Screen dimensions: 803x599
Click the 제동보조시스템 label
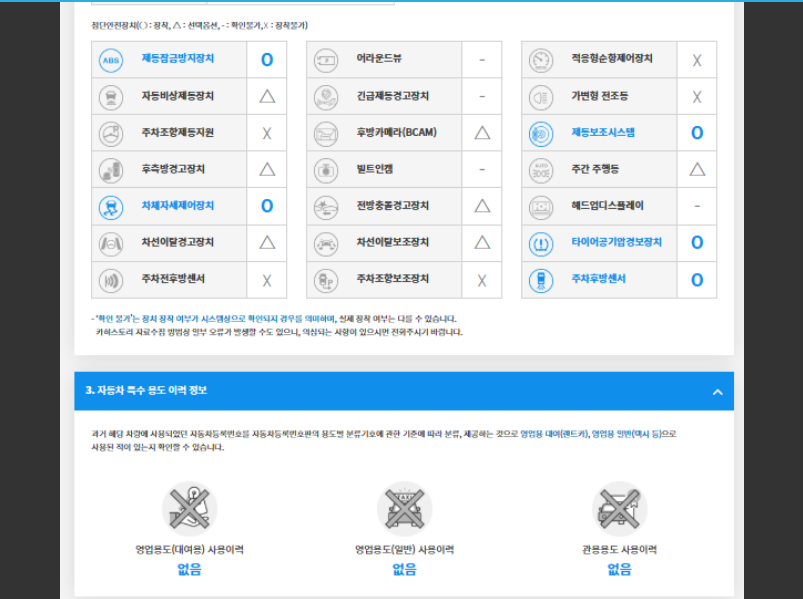(x=603, y=132)
